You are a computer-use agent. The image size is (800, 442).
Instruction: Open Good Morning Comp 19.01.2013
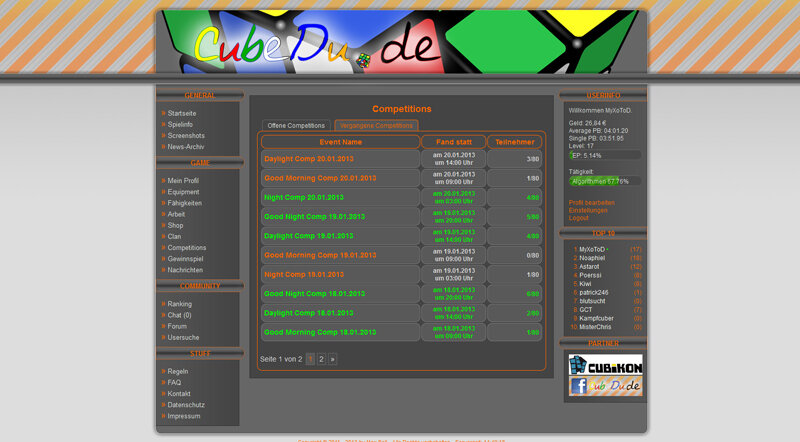click(x=320, y=255)
